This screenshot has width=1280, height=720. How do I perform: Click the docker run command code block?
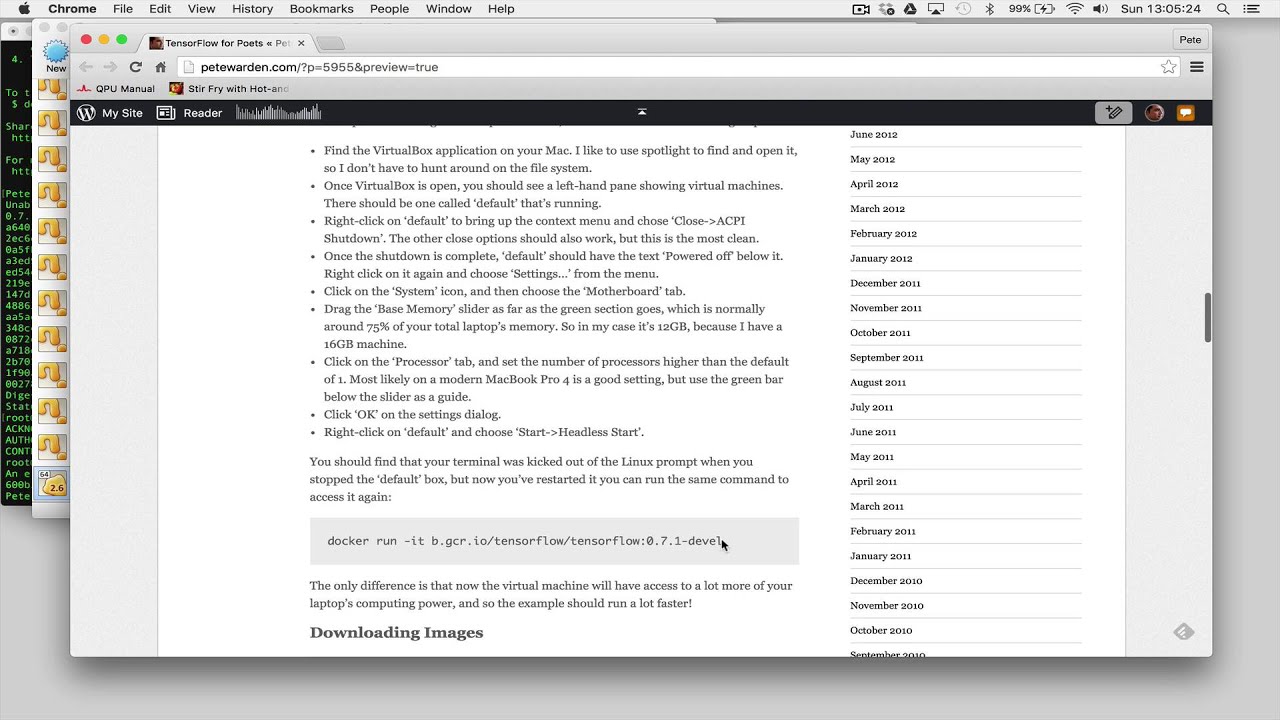point(554,541)
